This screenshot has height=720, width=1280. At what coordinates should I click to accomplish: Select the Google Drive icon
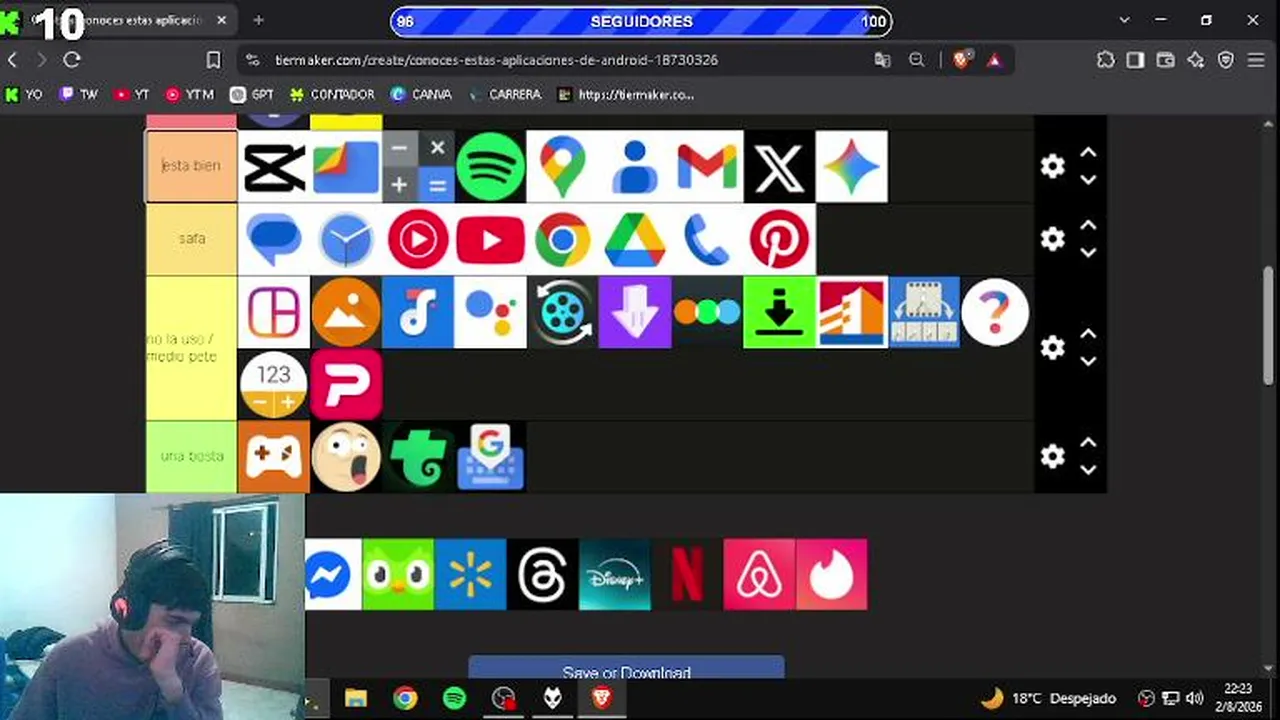pos(635,239)
